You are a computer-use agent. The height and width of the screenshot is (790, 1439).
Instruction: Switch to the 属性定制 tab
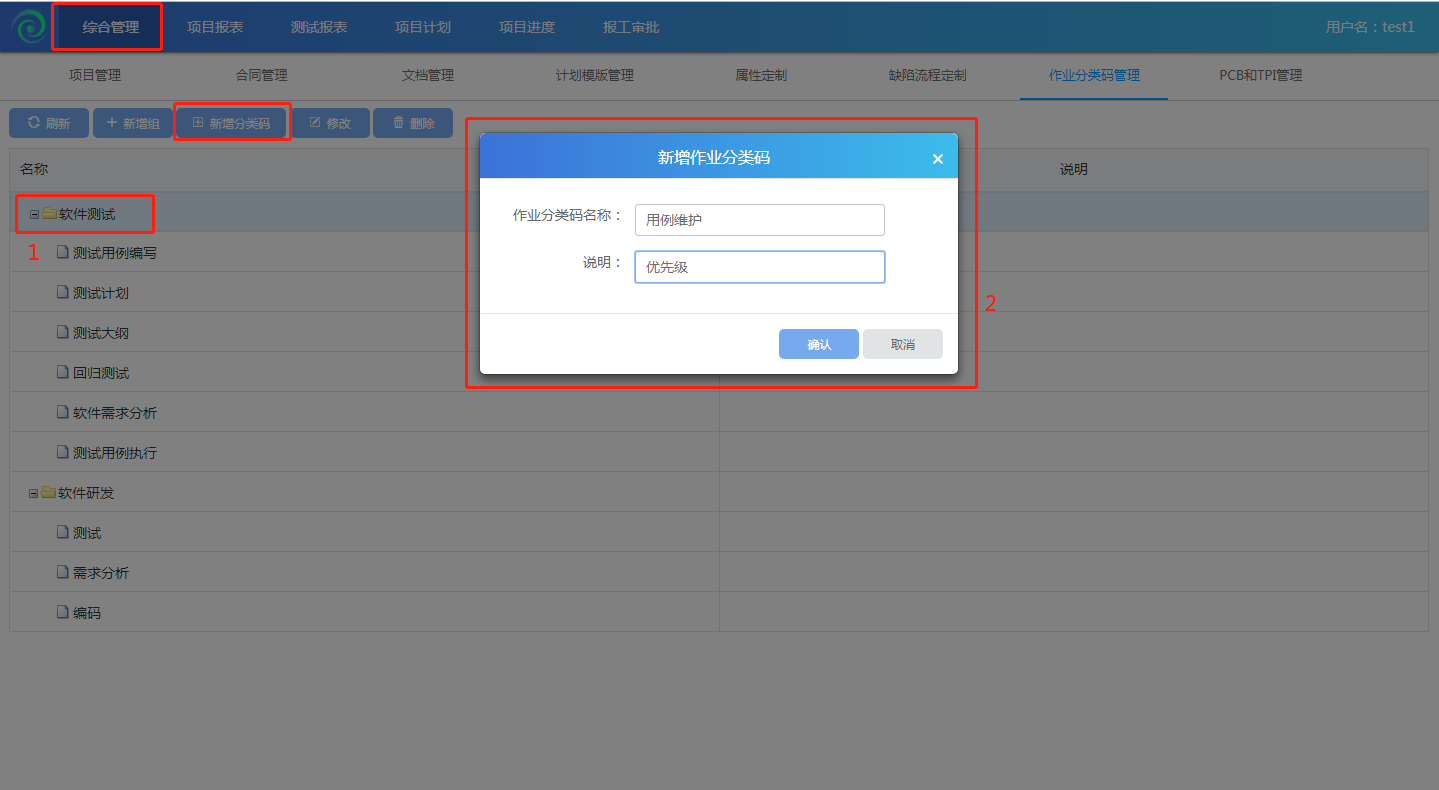click(761, 75)
